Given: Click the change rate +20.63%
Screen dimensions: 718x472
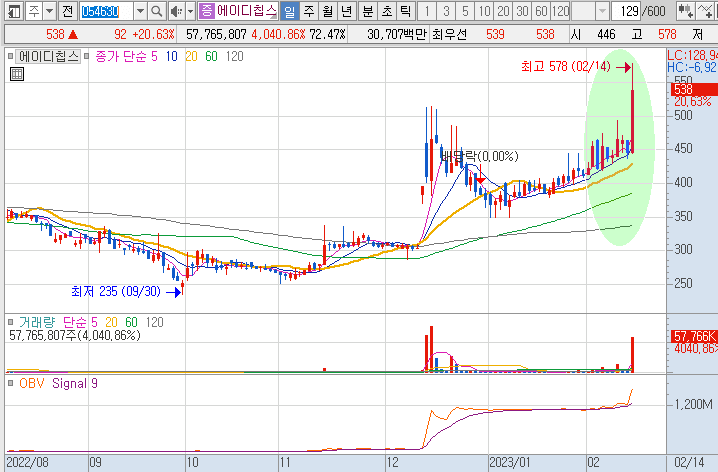Looking at the screenshot, I should tap(153, 34).
